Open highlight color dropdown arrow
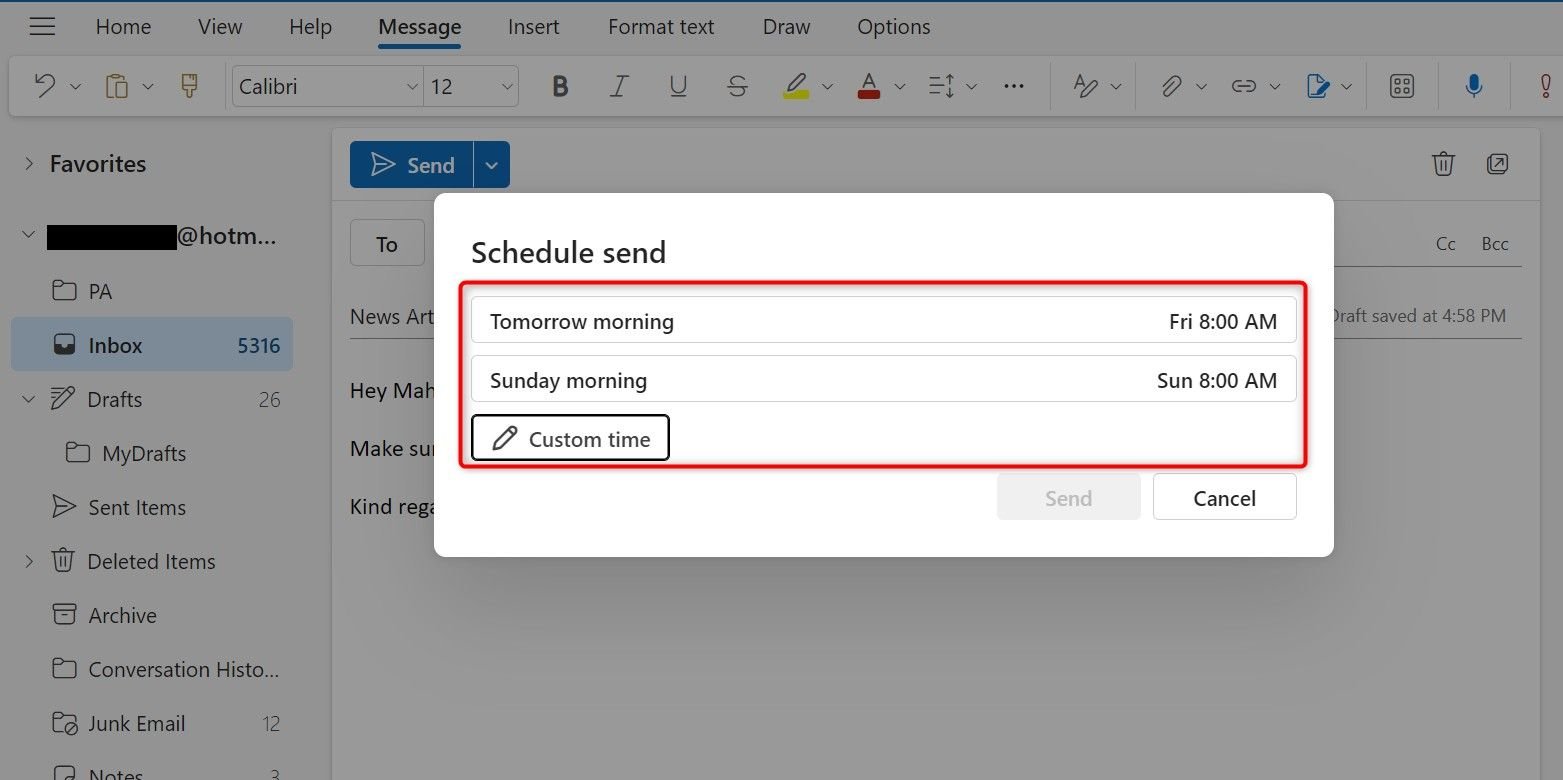The image size is (1563, 780). tap(827, 87)
